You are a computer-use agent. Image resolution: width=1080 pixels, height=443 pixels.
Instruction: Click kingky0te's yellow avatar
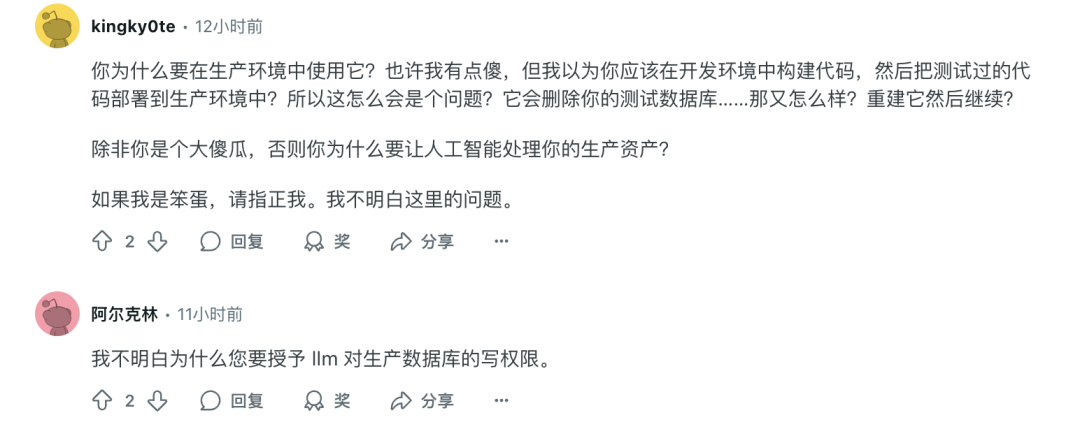[57, 27]
